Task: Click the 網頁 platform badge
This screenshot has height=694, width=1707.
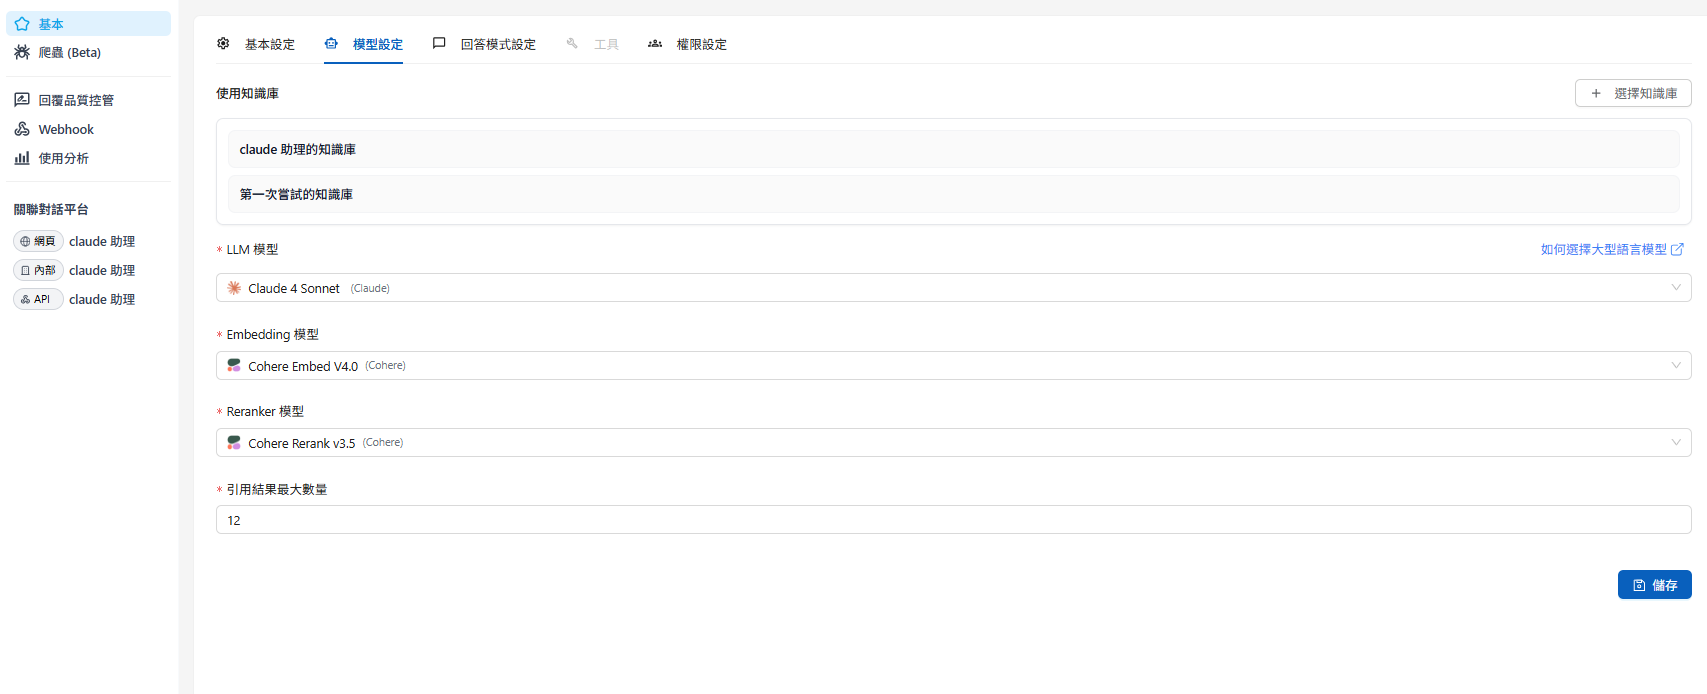Action: pyautogui.click(x=39, y=241)
